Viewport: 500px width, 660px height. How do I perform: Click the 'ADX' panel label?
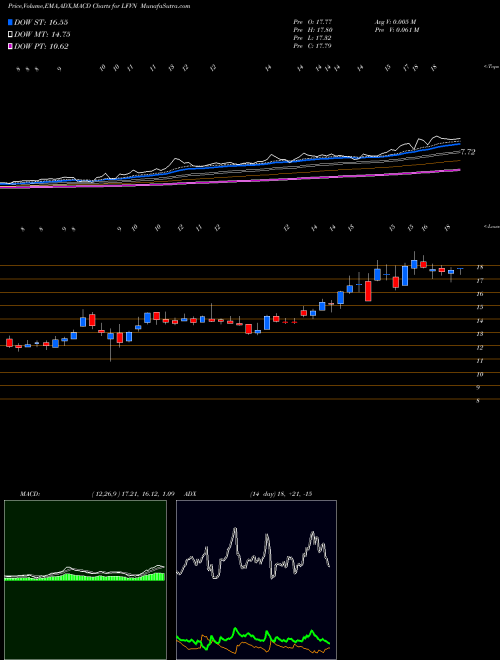click(x=190, y=494)
